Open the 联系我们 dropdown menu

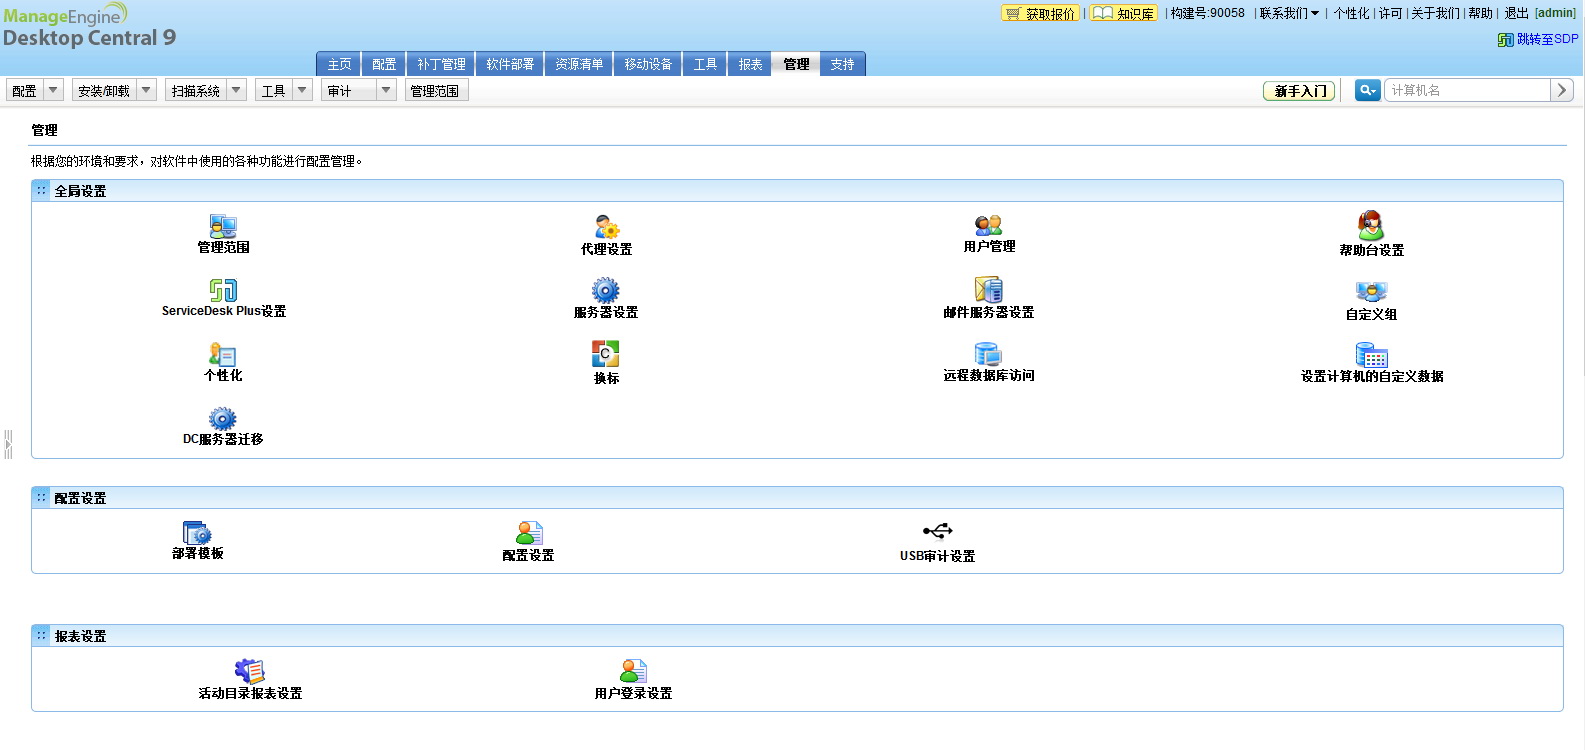click(x=1289, y=13)
